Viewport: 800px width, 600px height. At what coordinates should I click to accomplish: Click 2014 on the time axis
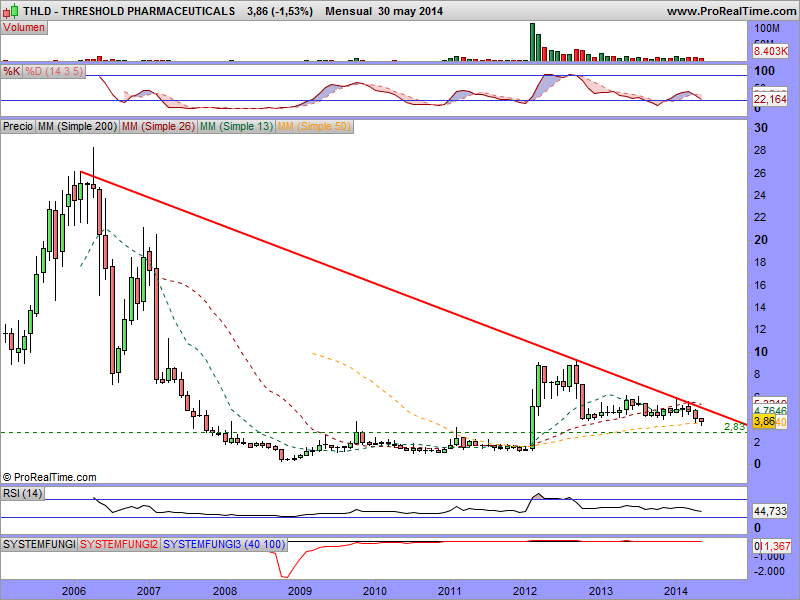point(676,591)
